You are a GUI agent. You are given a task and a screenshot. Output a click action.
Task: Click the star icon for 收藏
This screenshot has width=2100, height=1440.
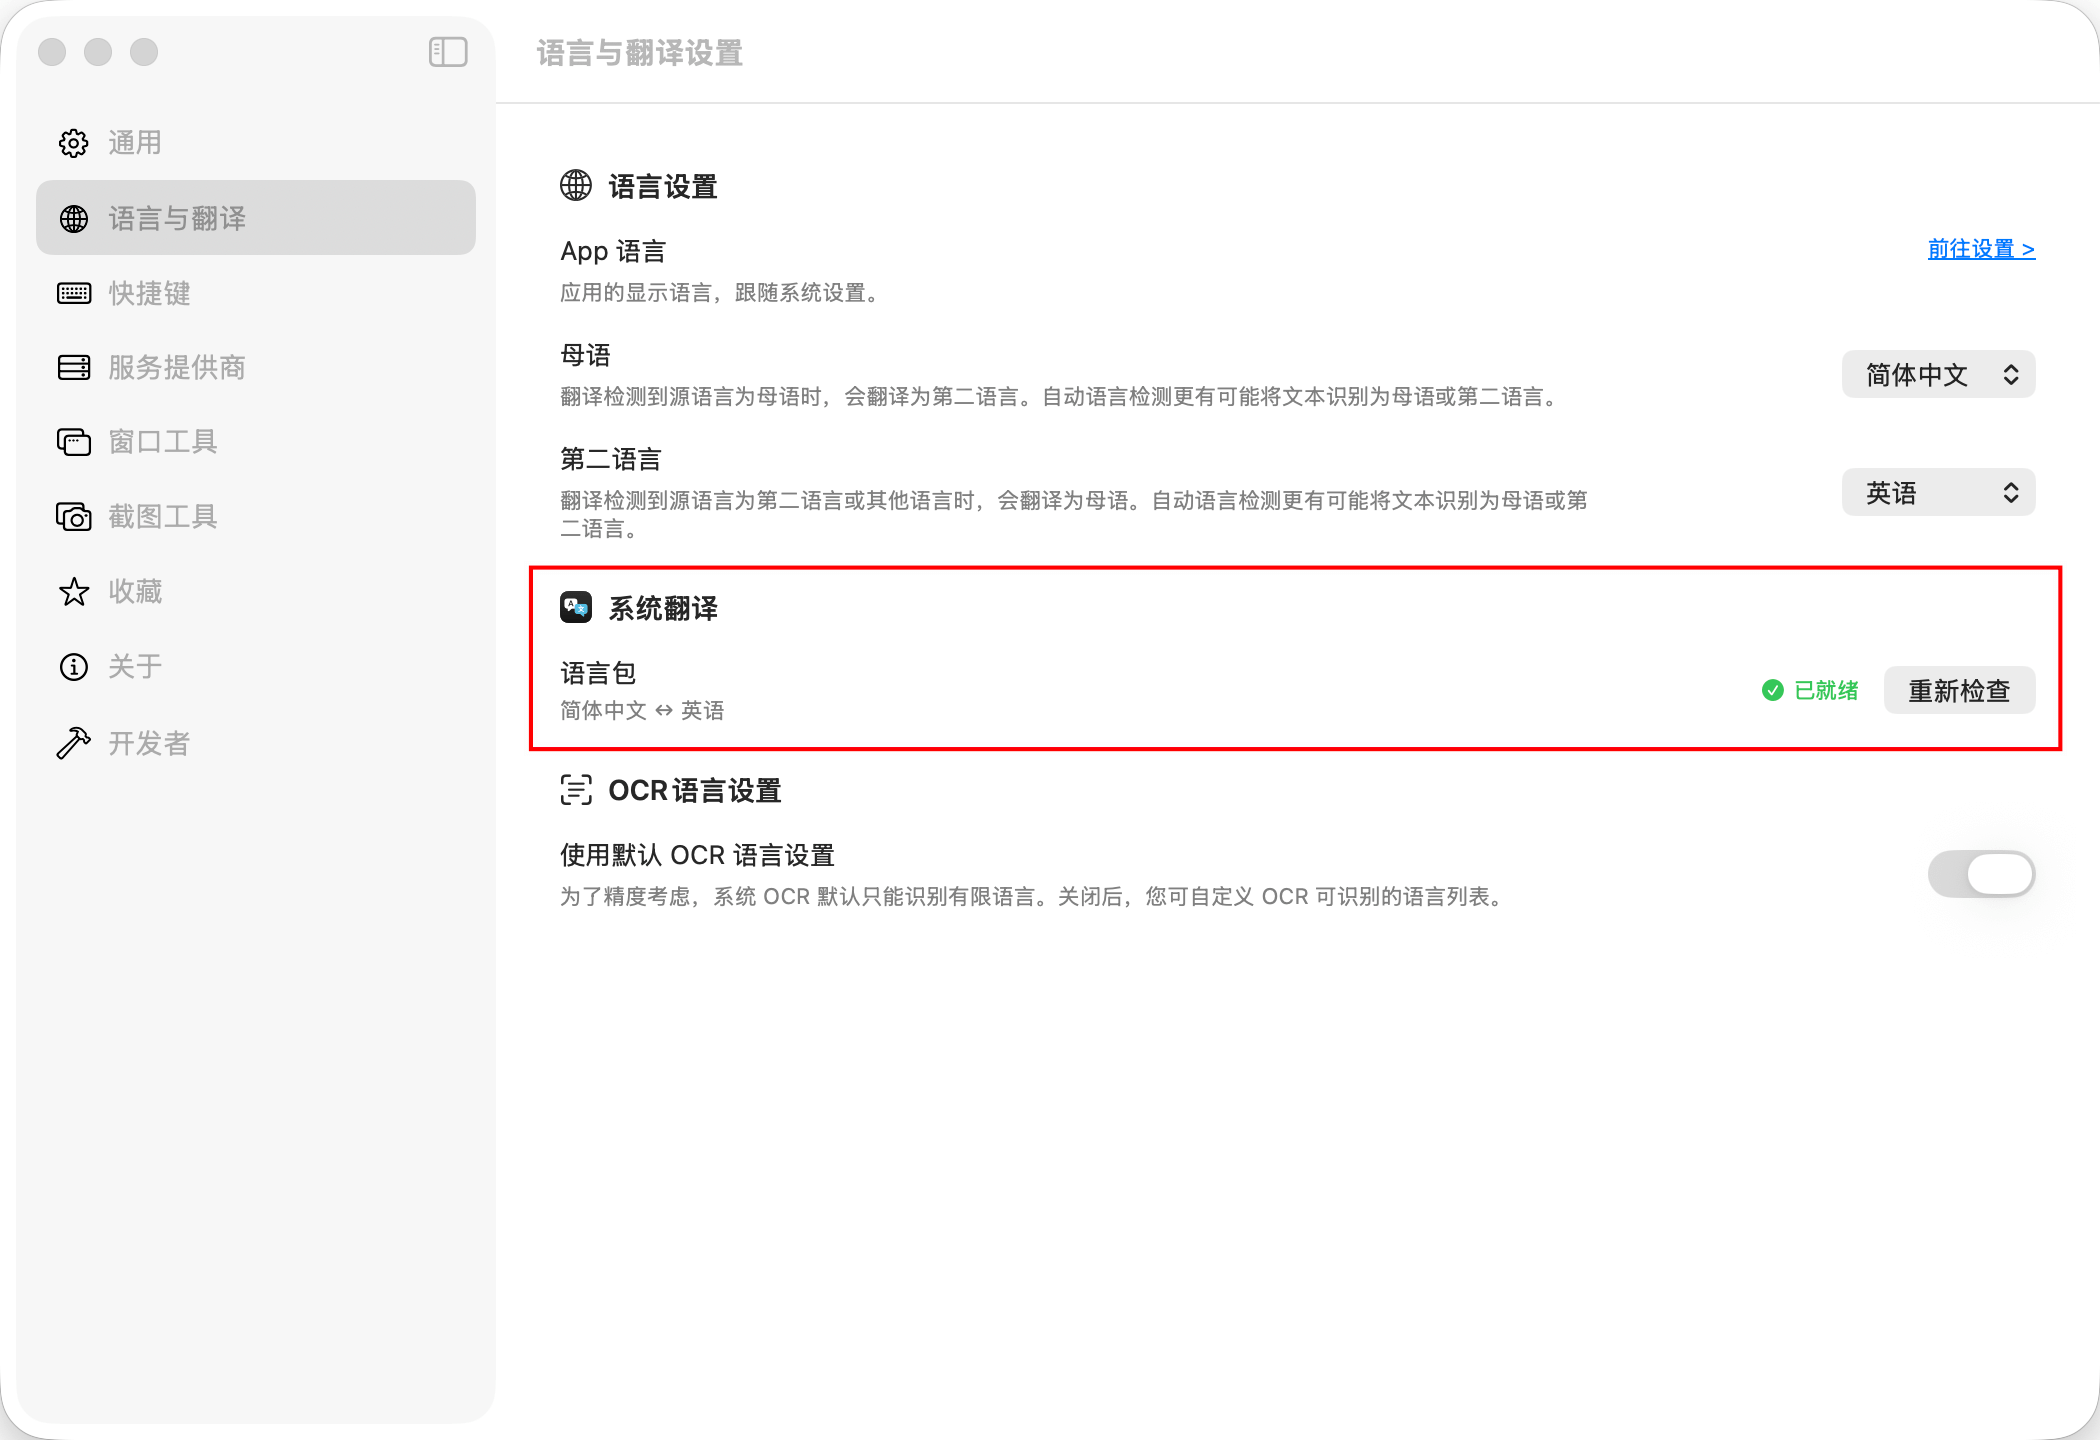pos(74,592)
